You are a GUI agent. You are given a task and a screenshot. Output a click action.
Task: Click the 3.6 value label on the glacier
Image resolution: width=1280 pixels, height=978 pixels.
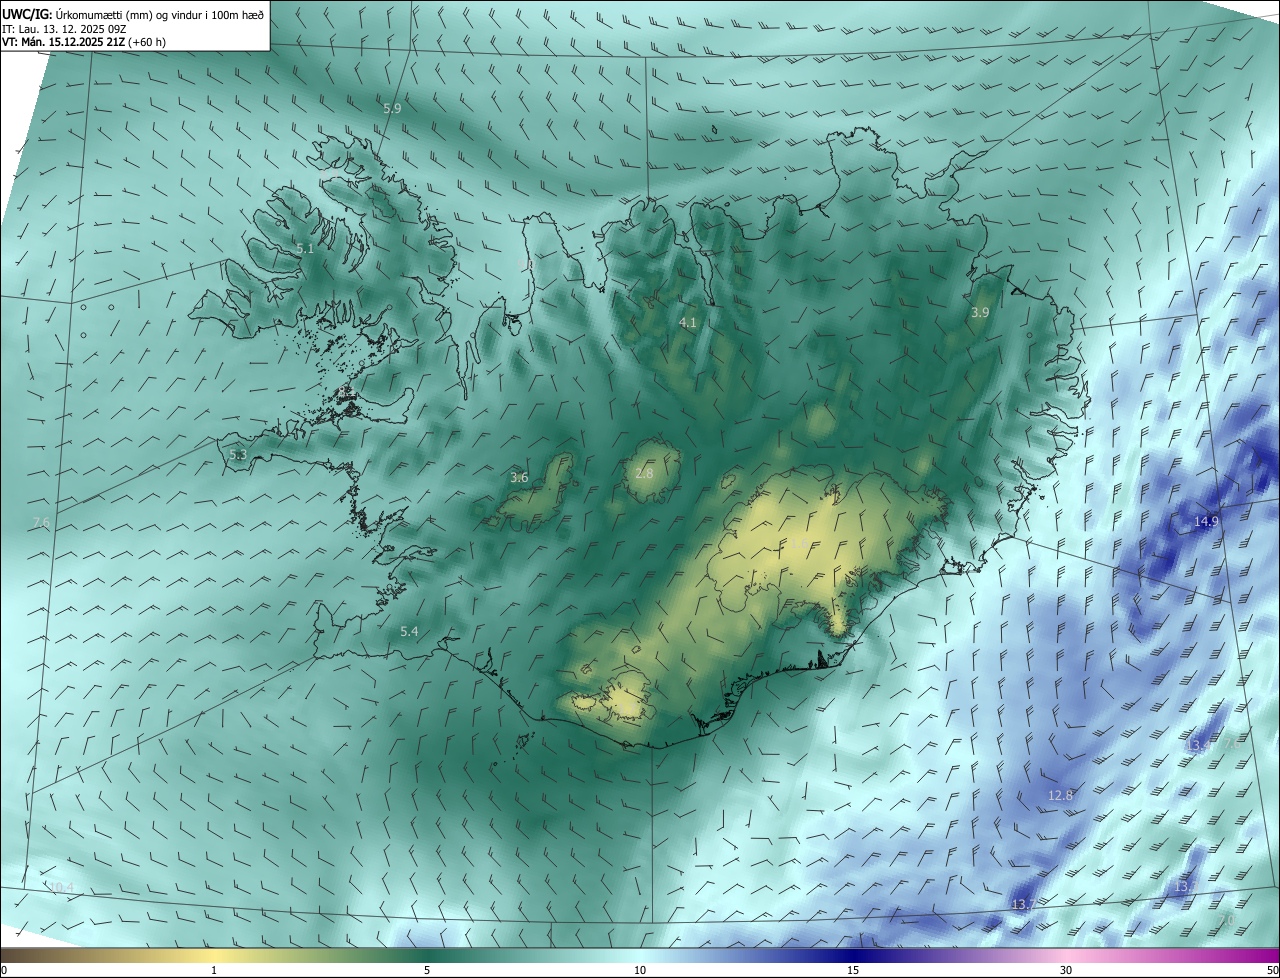click(519, 478)
